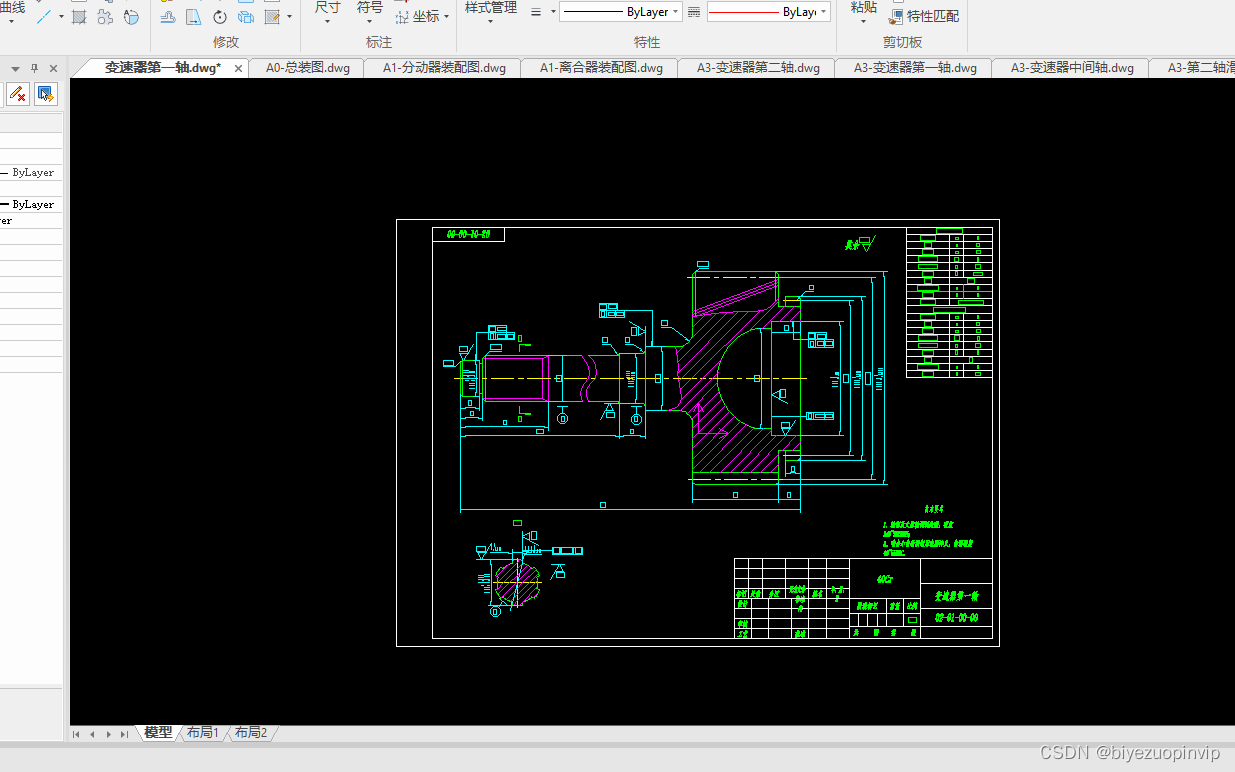The image size is (1235, 772).
Task: Switch to A3-变速器第一轴.dwg tab
Action: tap(915, 68)
